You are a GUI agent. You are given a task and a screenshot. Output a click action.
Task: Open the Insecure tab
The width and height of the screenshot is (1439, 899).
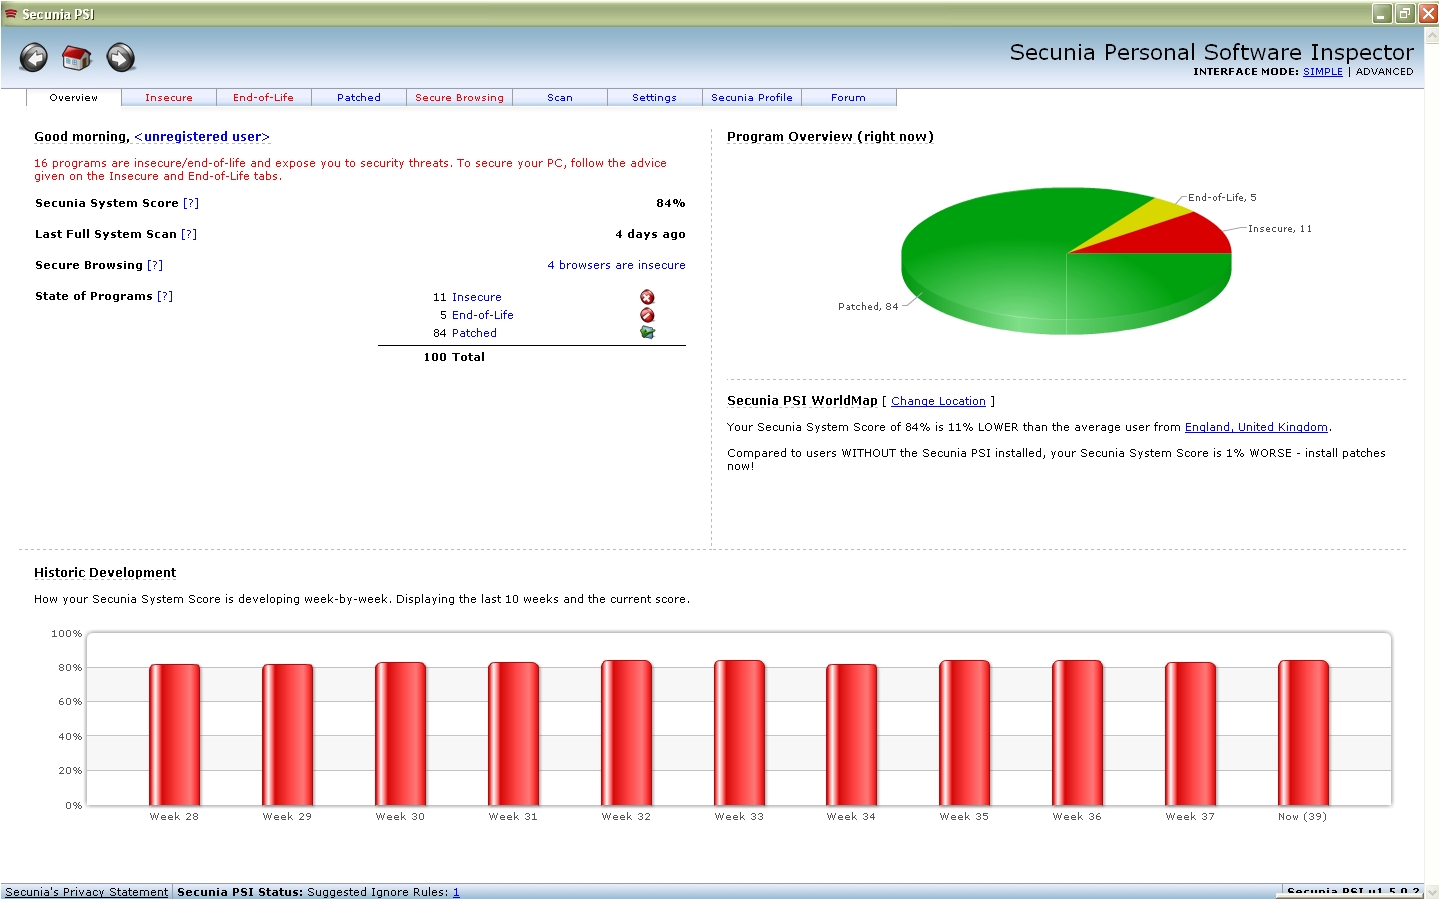pyautogui.click(x=168, y=98)
